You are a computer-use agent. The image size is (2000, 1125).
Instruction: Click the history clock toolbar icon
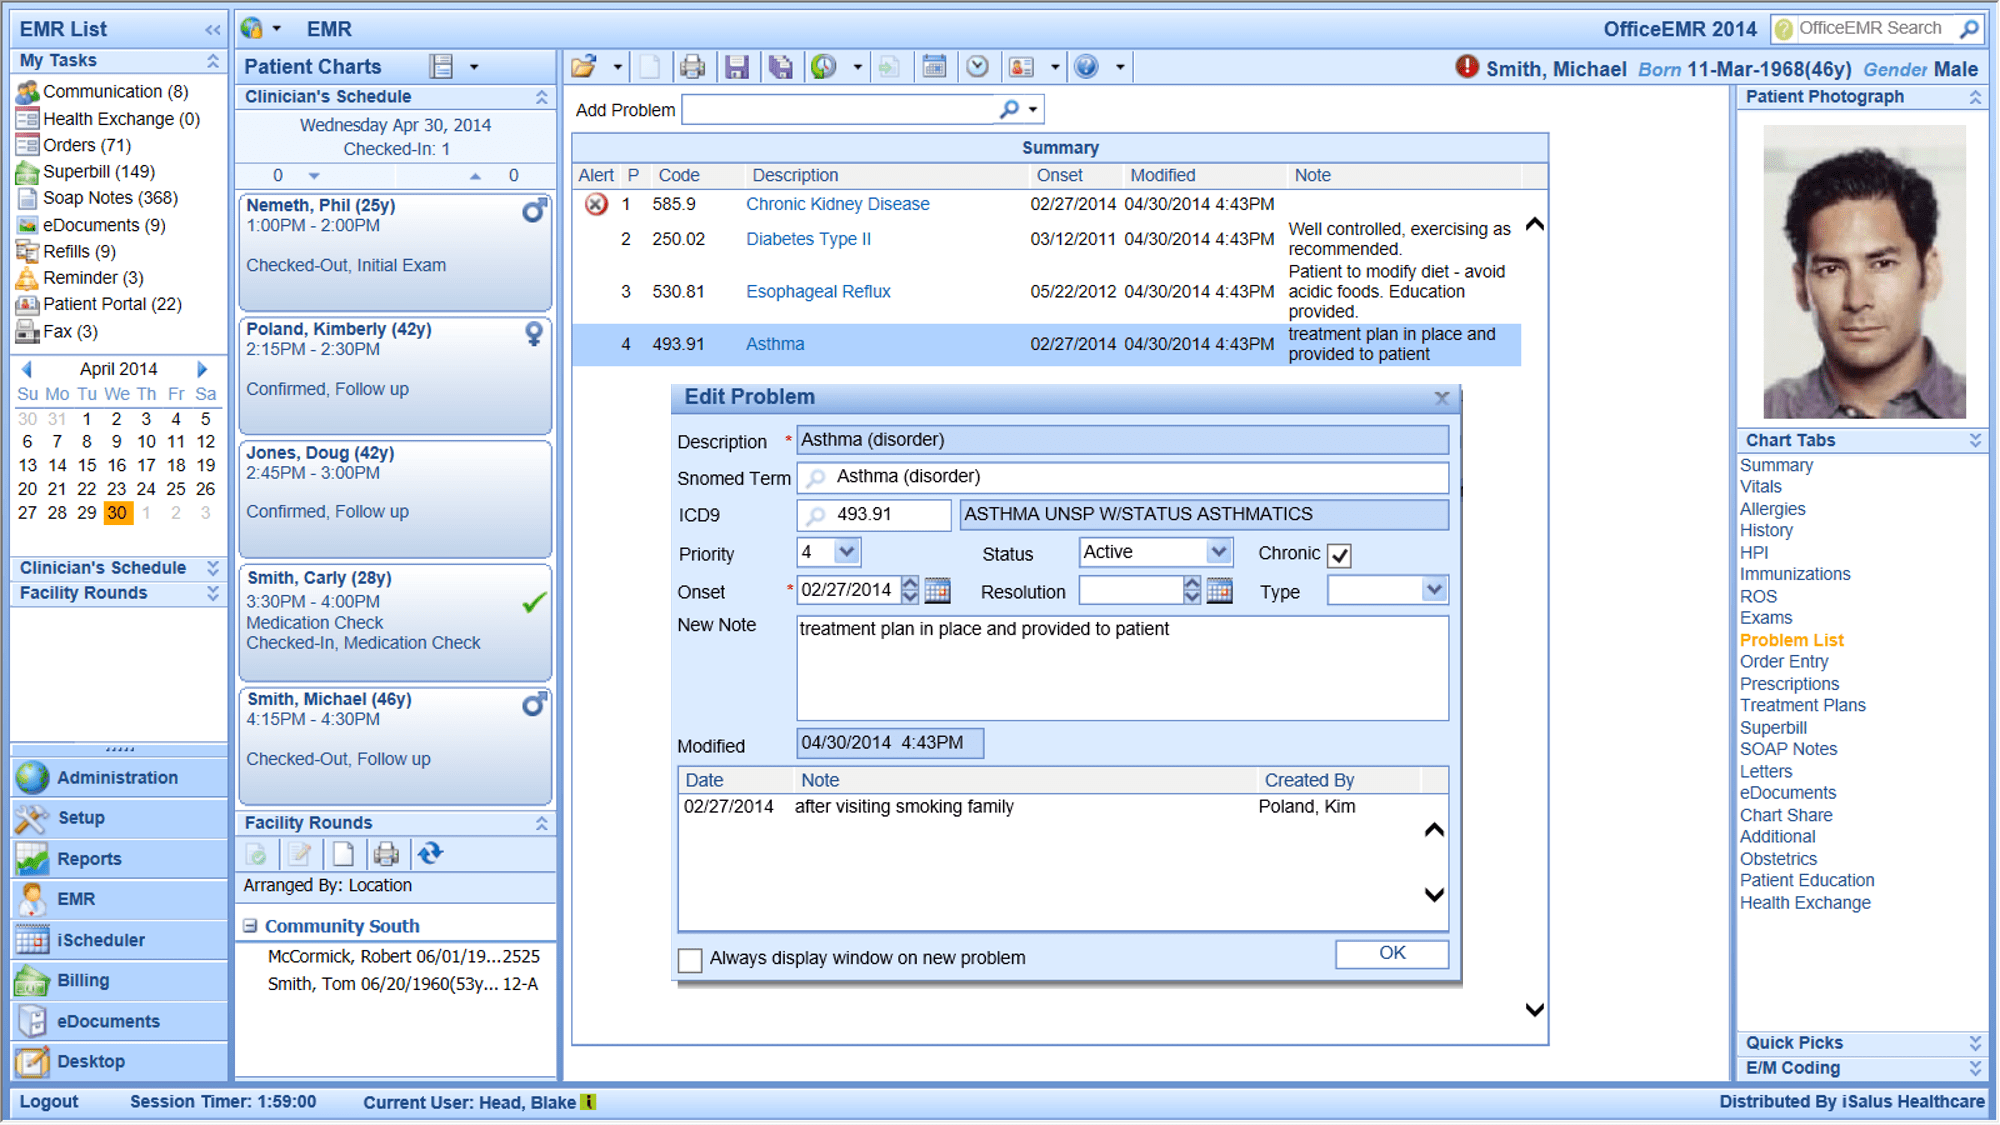pos(824,67)
